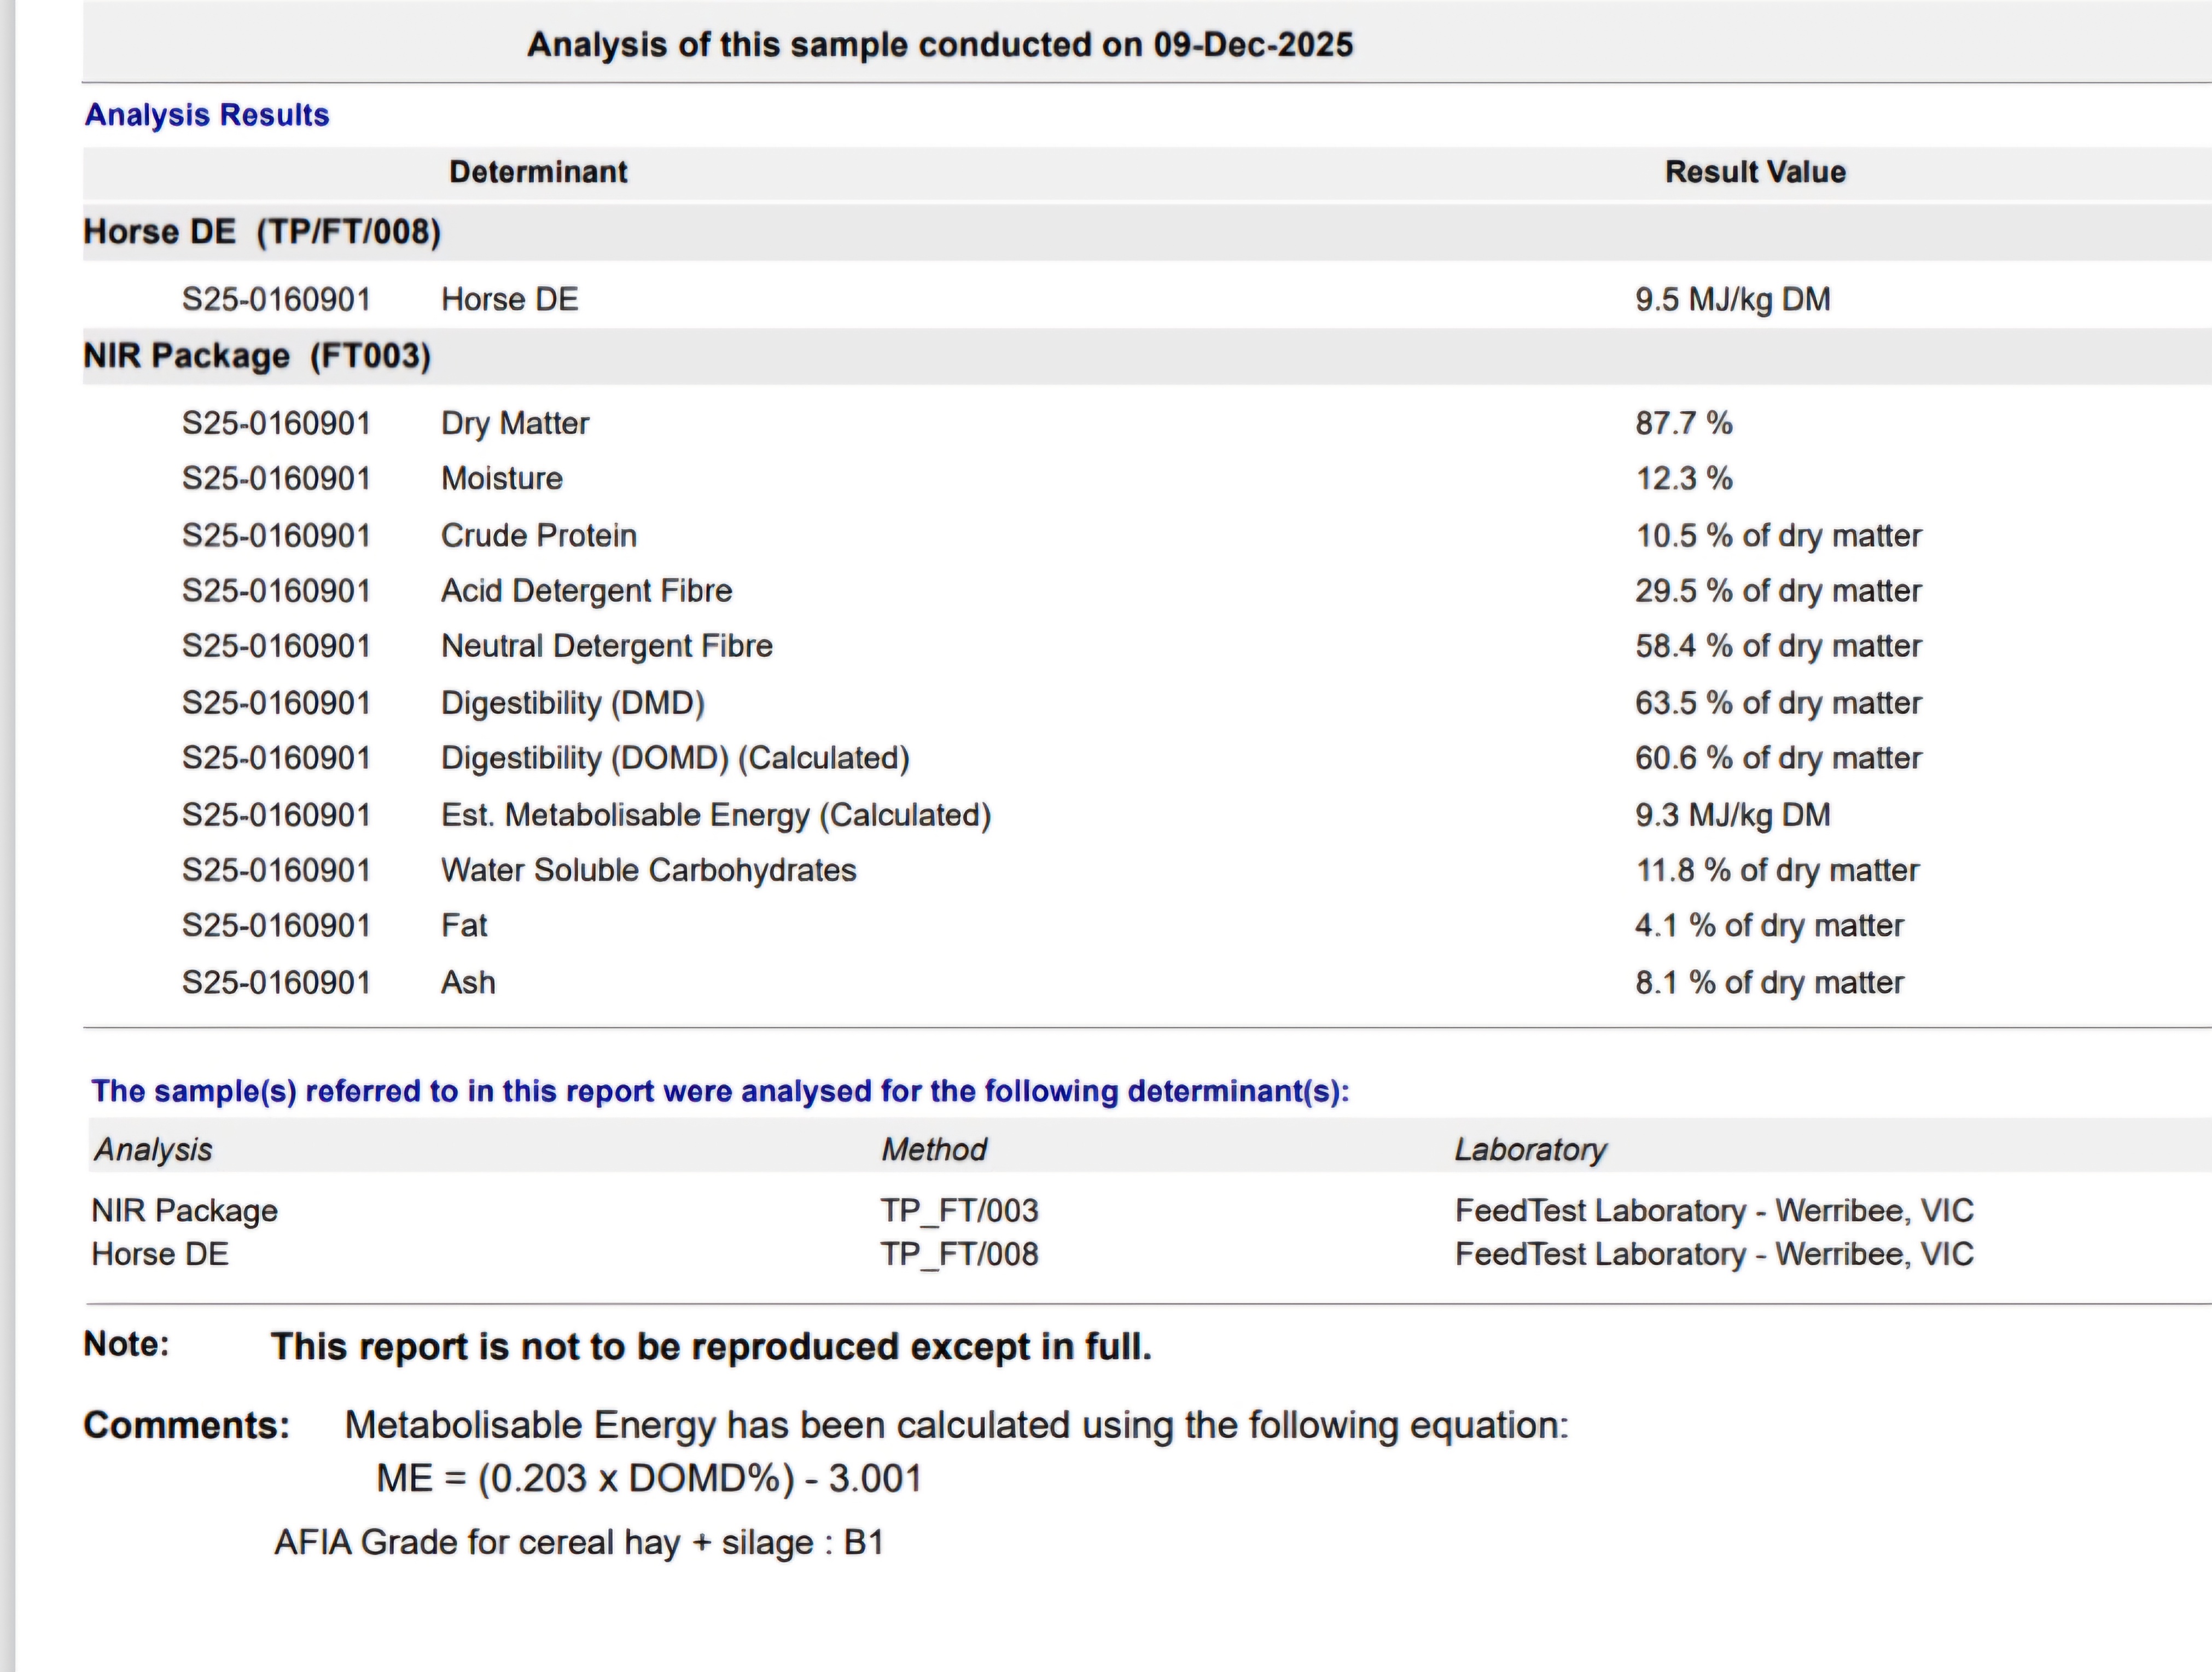Click the Crude Protein determinant text
This screenshot has width=2212, height=1672.
pos(539,535)
